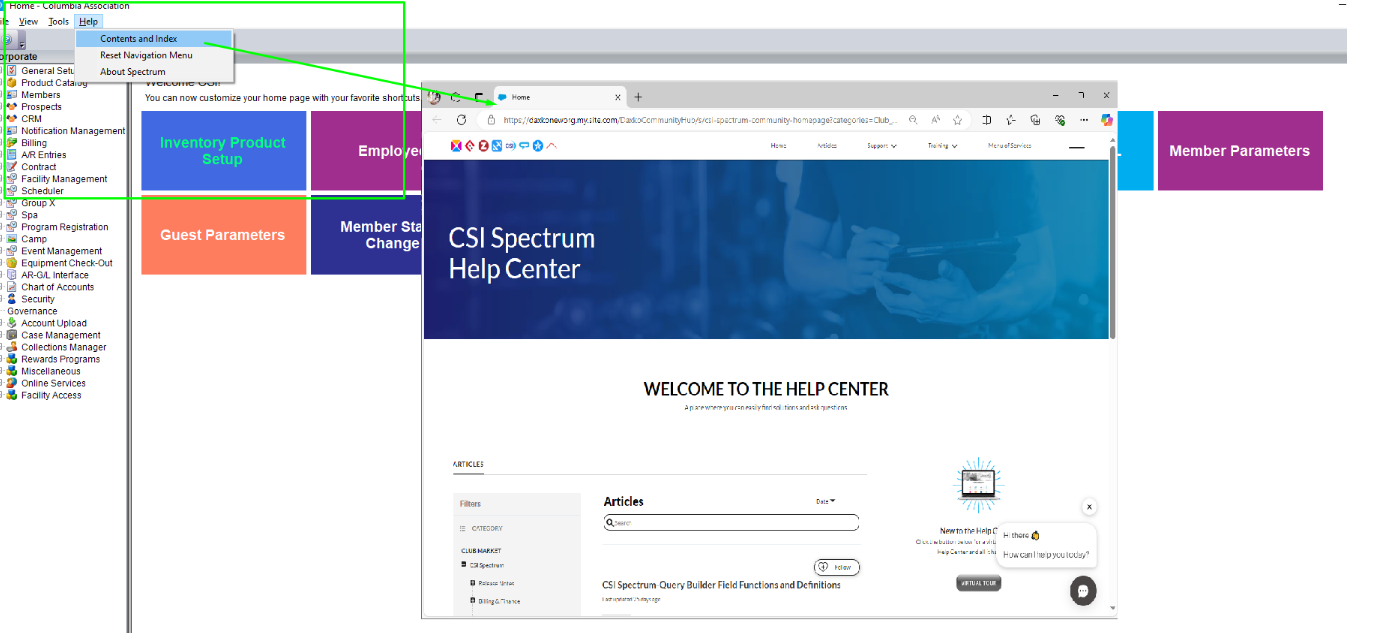Expand Training dropdown in help site nav
The width and height of the screenshot is (1396, 633).
pyautogui.click(x=942, y=146)
